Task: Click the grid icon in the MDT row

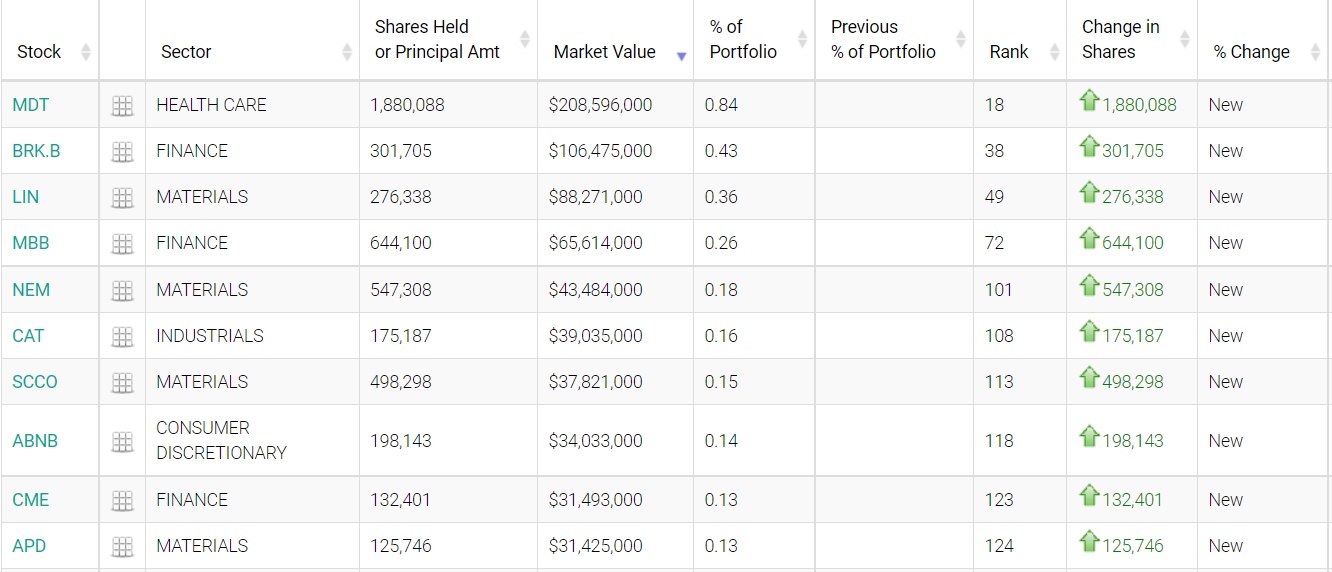Action: click(x=122, y=105)
